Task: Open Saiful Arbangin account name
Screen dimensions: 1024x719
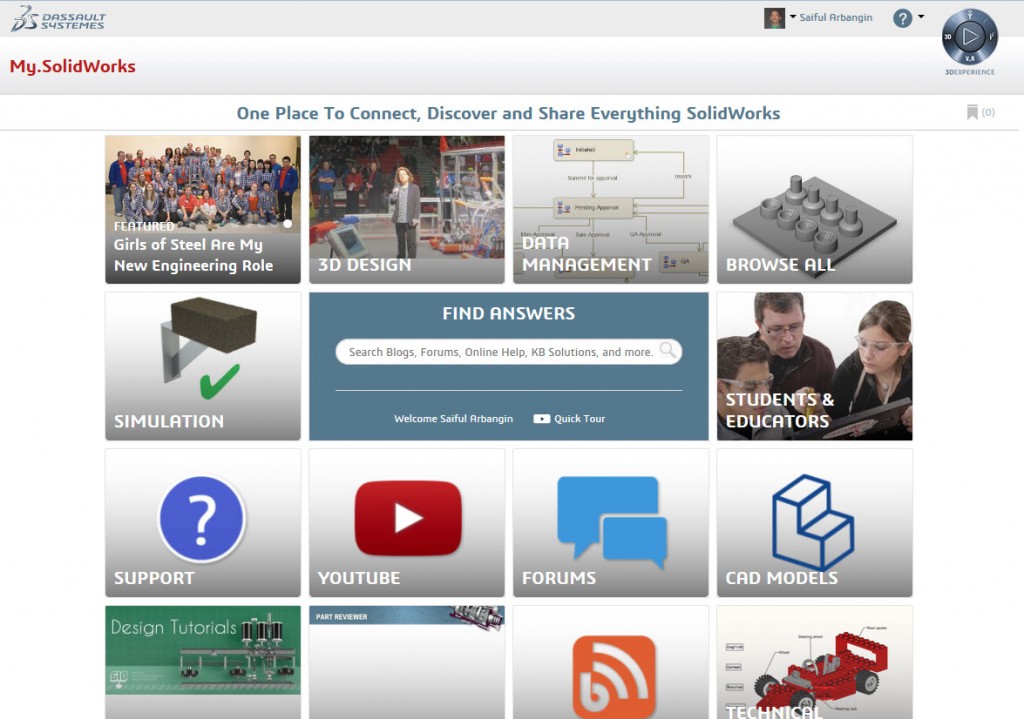Action: 836,18
